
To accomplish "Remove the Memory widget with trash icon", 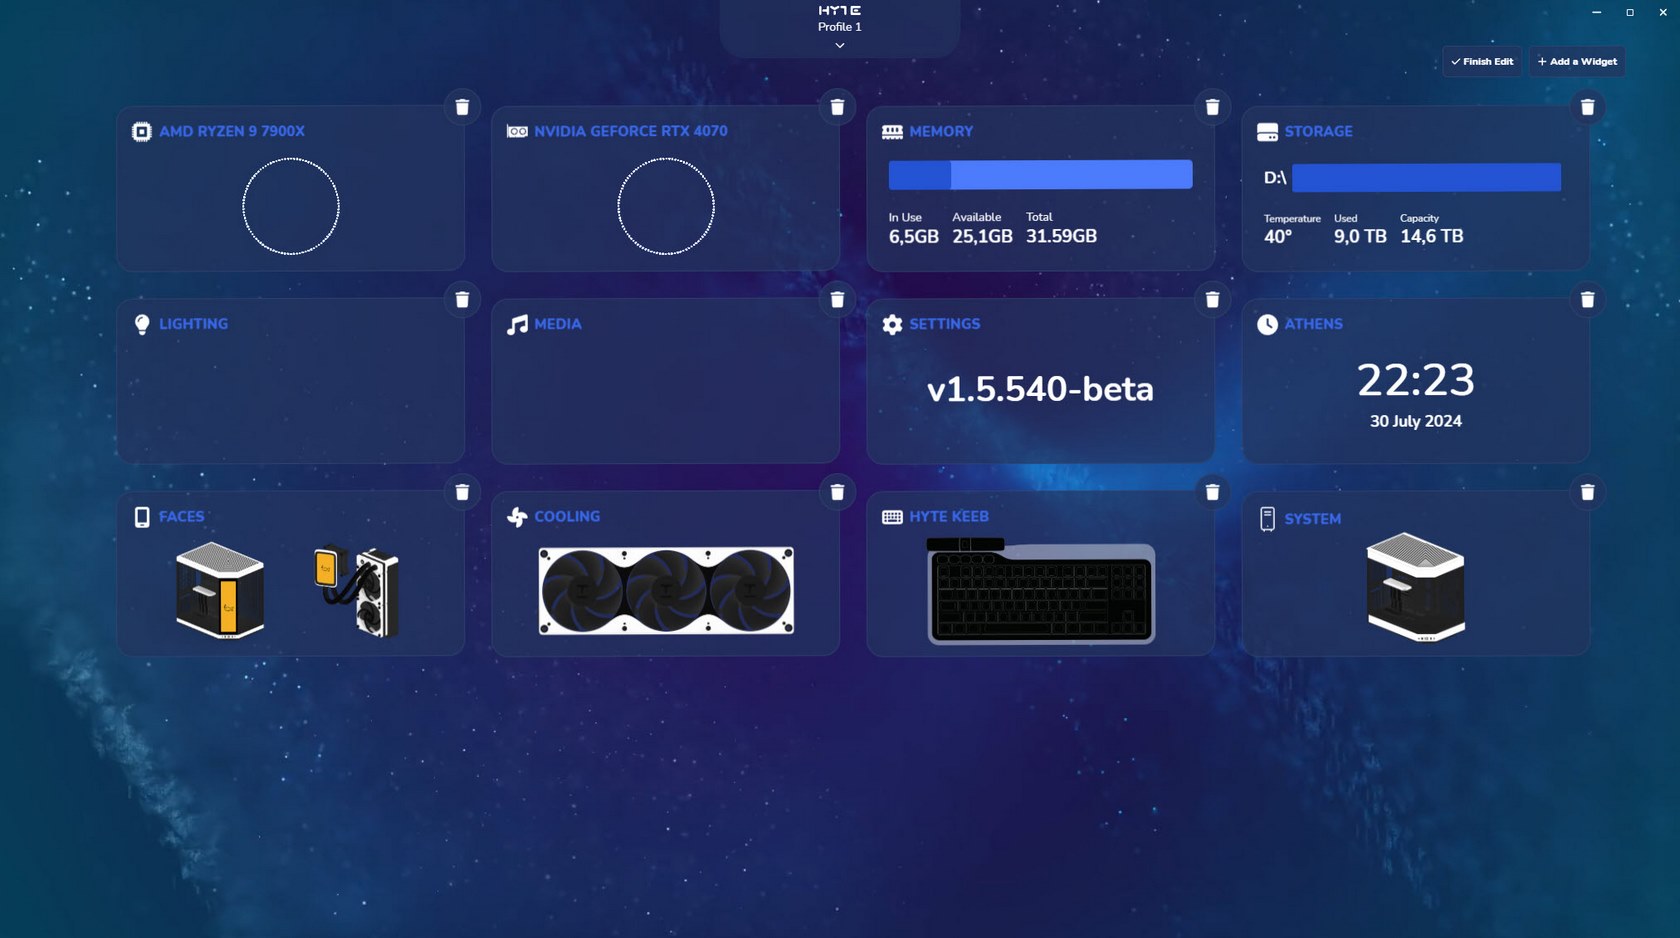I will (x=1212, y=107).
